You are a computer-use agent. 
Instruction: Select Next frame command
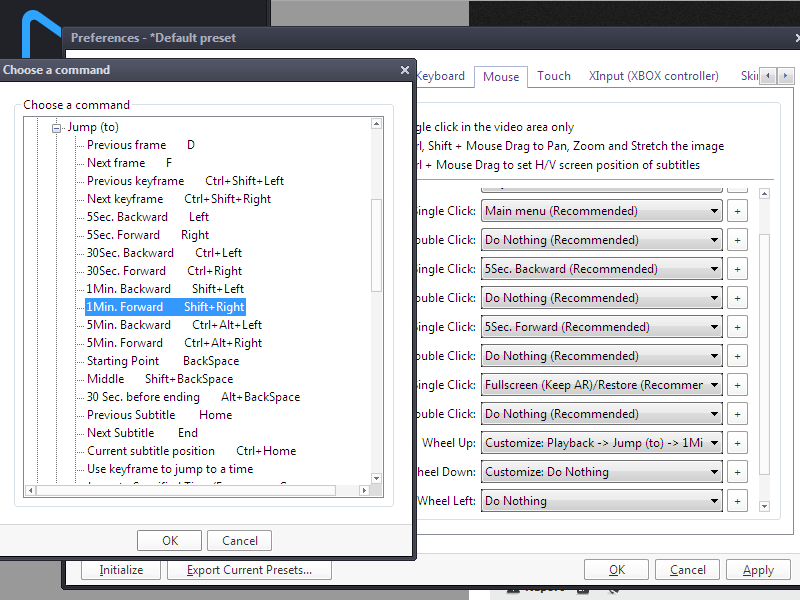(130, 163)
